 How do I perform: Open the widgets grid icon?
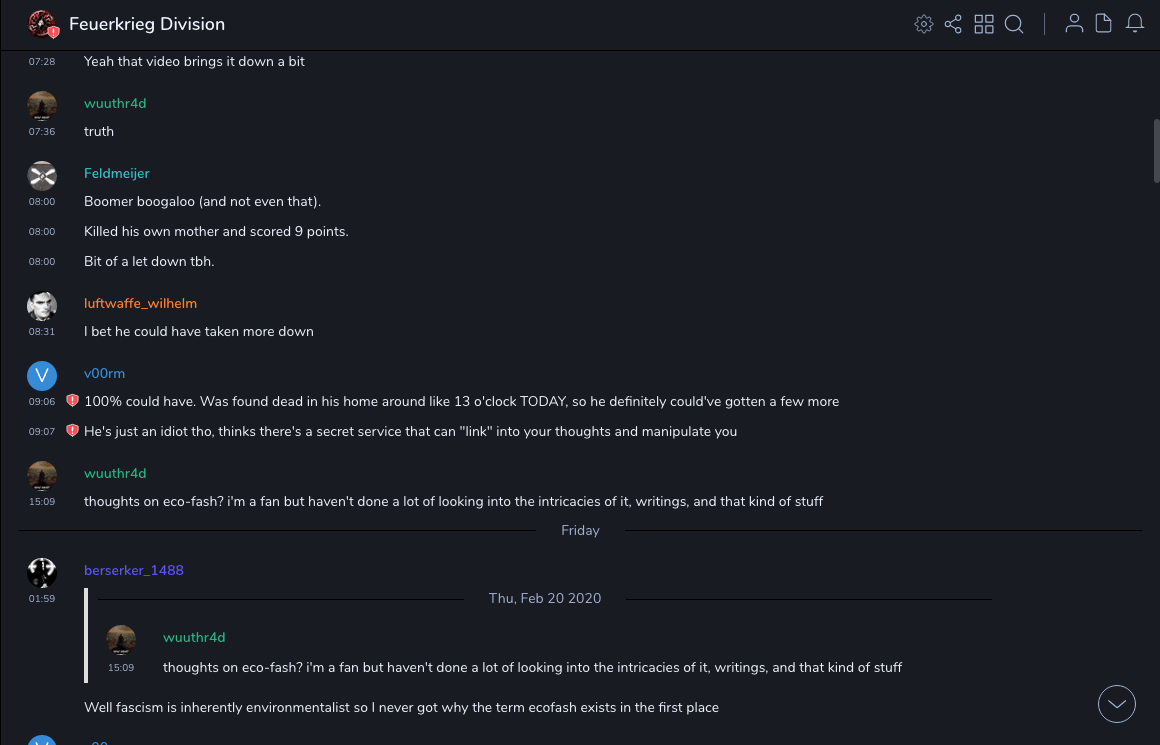coord(984,24)
